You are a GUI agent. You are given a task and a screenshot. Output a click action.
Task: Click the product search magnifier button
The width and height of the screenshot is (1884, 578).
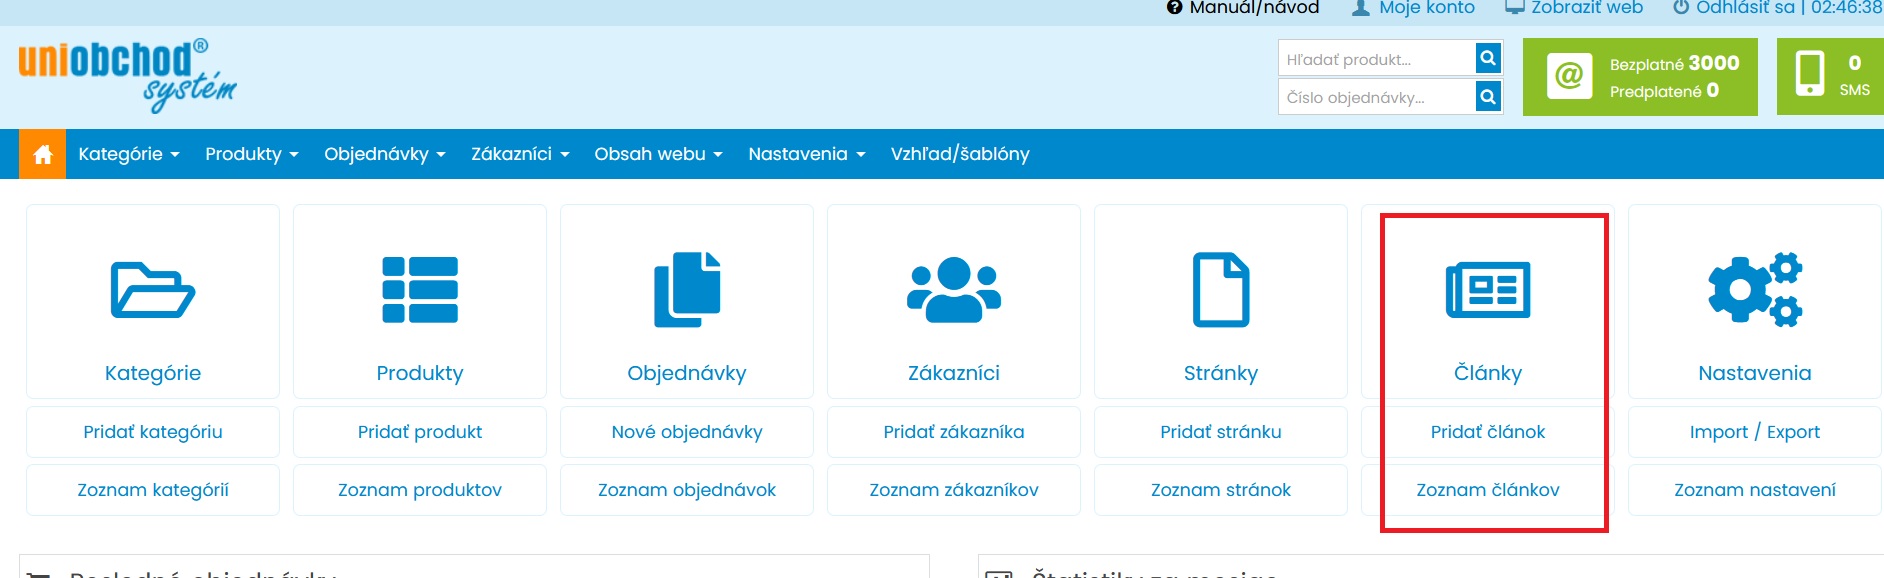pos(1488,58)
